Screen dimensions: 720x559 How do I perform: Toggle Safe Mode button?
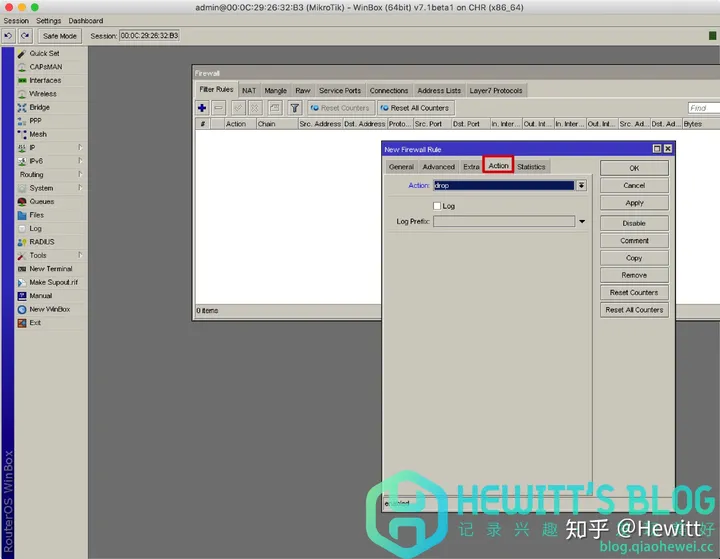60,36
